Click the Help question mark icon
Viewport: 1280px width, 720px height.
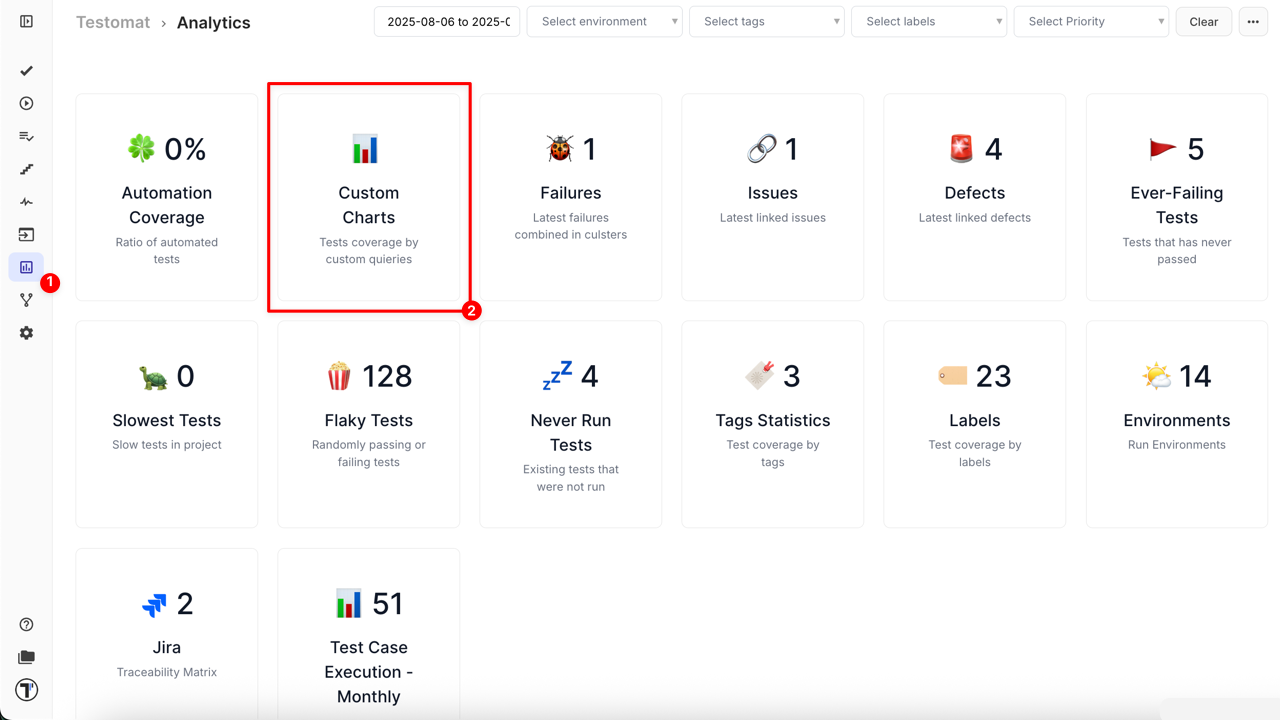click(27, 625)
